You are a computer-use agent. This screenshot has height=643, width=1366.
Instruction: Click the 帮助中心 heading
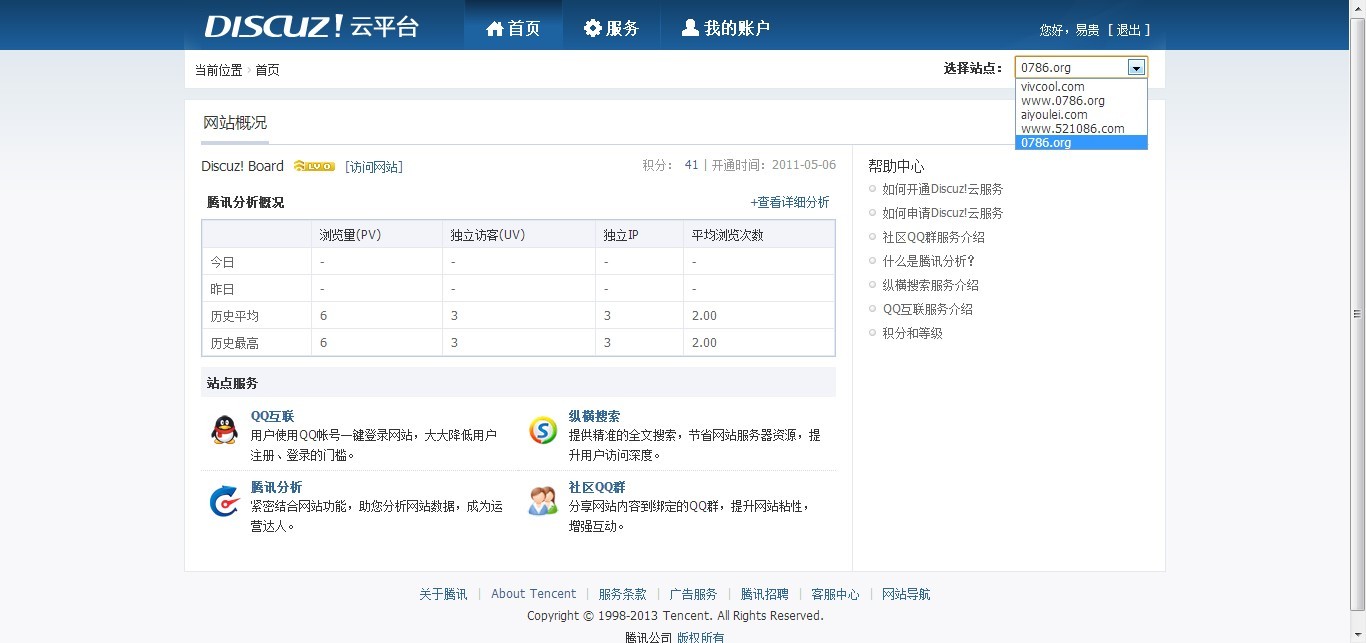(896, 166)
